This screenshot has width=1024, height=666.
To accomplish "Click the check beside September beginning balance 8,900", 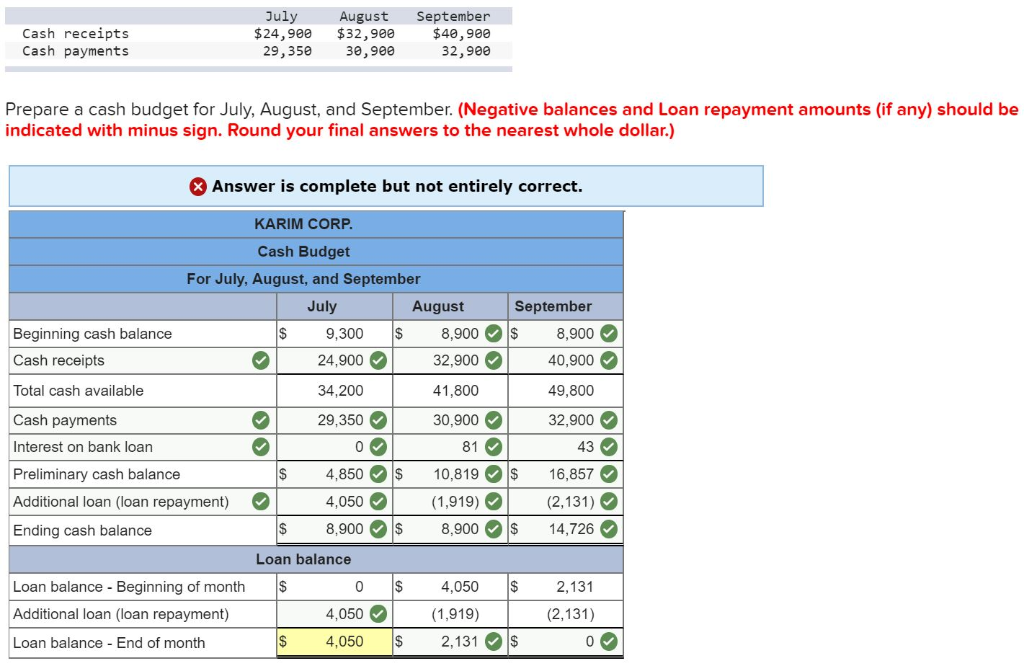I will tap(609, 334).
